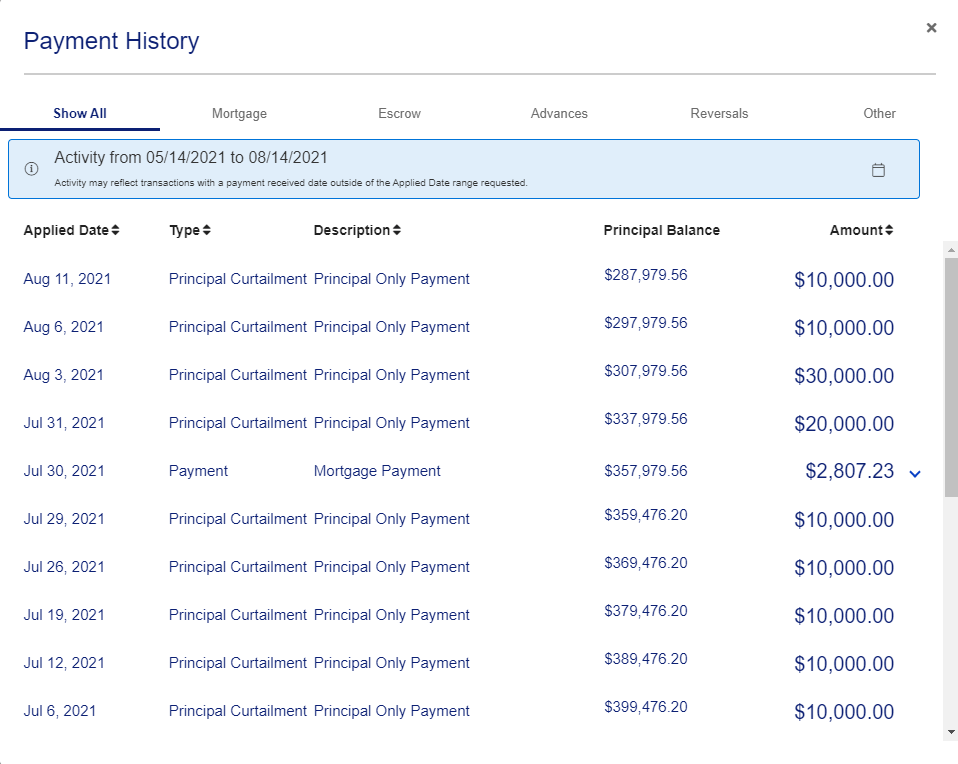Close the Payment History dialog
The width and height of the screenshot is (958, 764).
point(931,28)
